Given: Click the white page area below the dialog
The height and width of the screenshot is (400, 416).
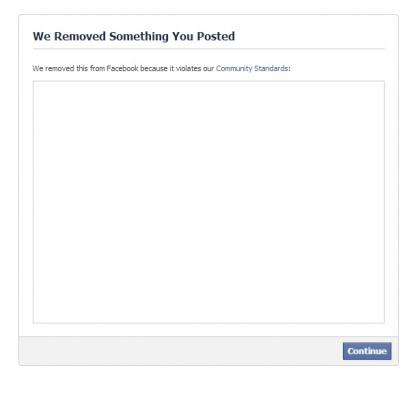Looking at the screenshot, I should click(x=208, y=383).
